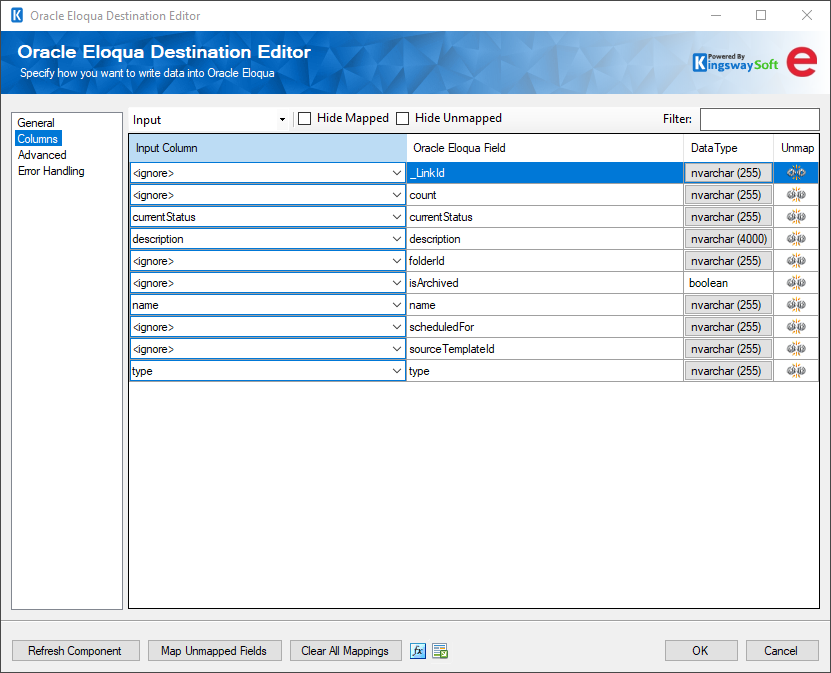Click the mapping table icon beside fx
The width and height of the screenshot is (831, 673).
pyautogui.click(x=440, y=651)
